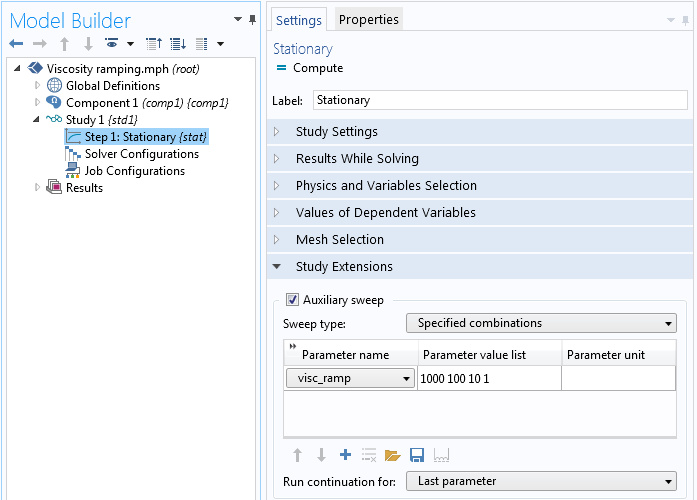Click the Compute button
697x500 pixels.
310,68
